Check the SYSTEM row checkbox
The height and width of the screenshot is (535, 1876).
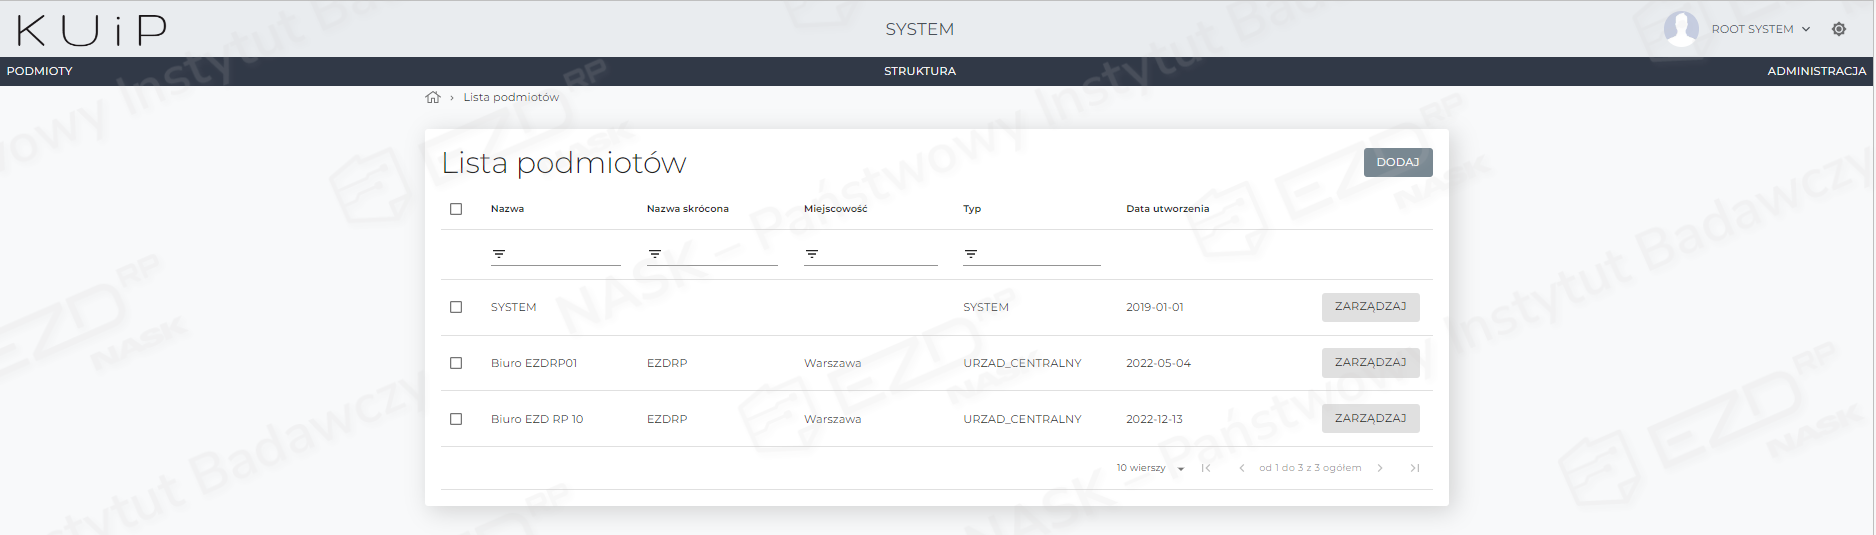(456, 307)
